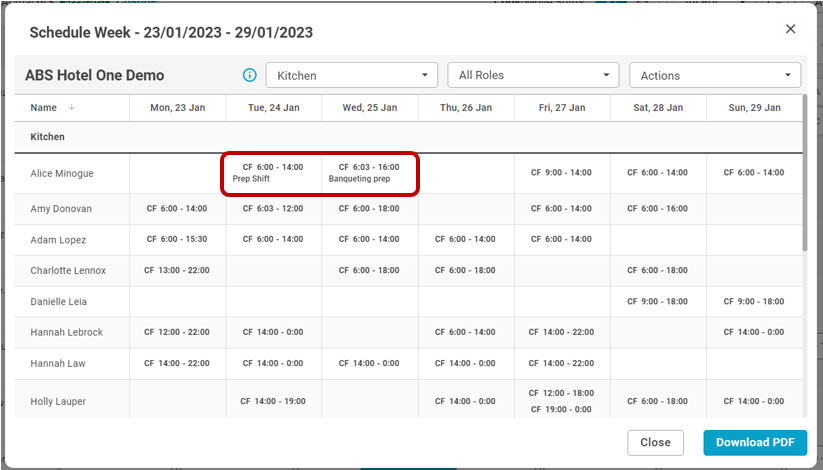Close the Schedule Week dialog with X

[x=790, y=29]
